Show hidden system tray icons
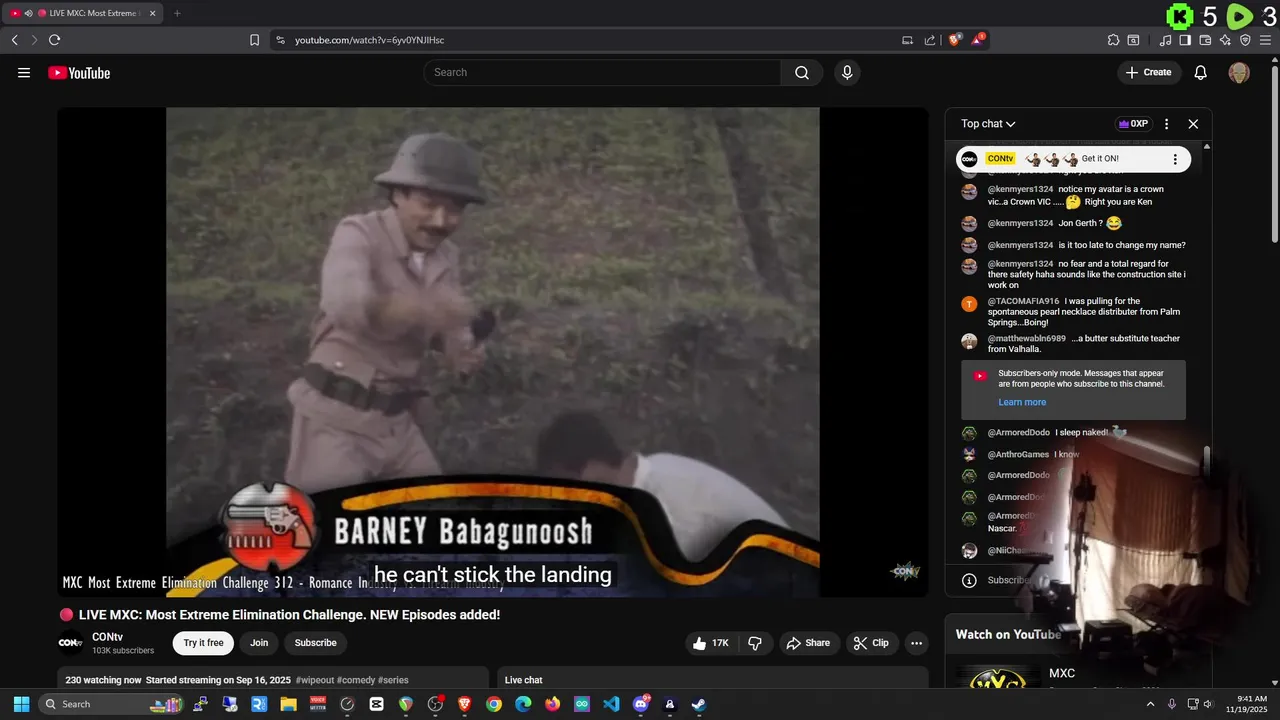This screenshot has width=1280, height=720. tap(1150, 704)
